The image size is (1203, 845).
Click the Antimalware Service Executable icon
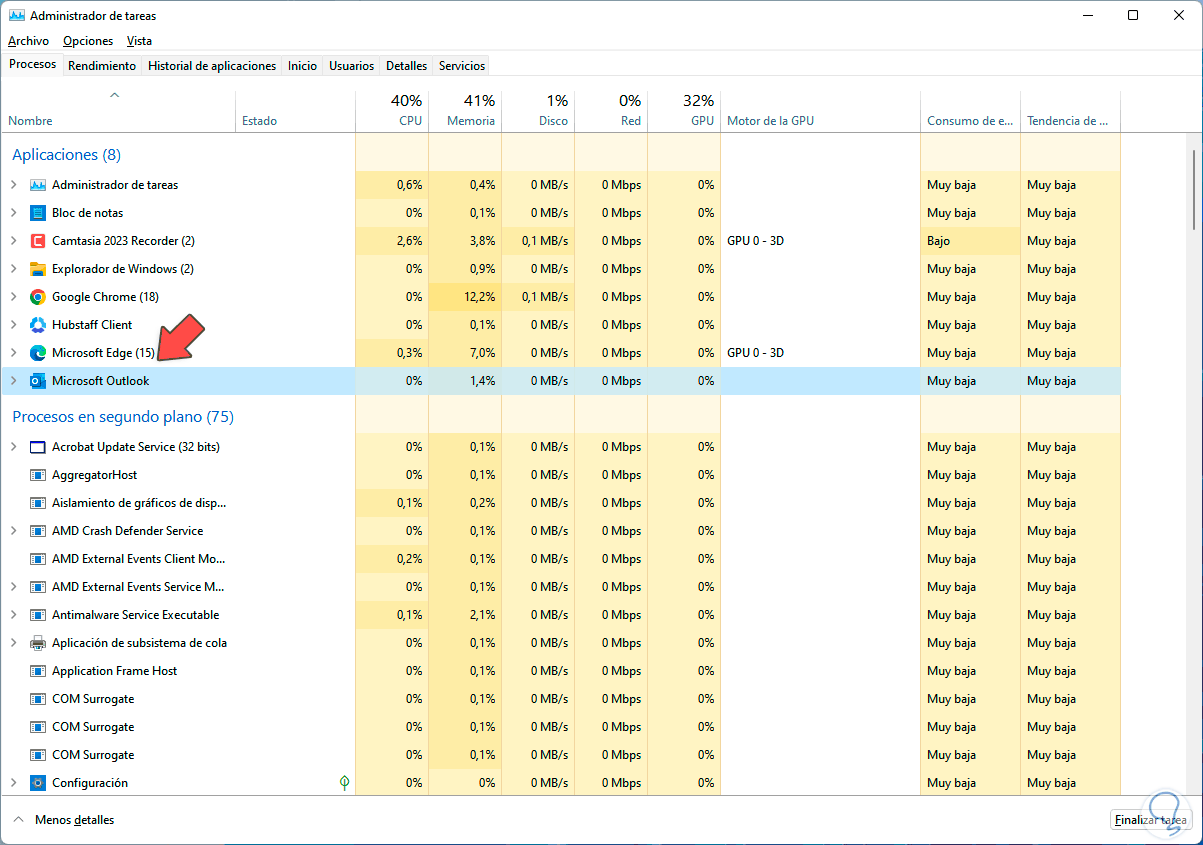pyautogui.click(x=38, y=615)
